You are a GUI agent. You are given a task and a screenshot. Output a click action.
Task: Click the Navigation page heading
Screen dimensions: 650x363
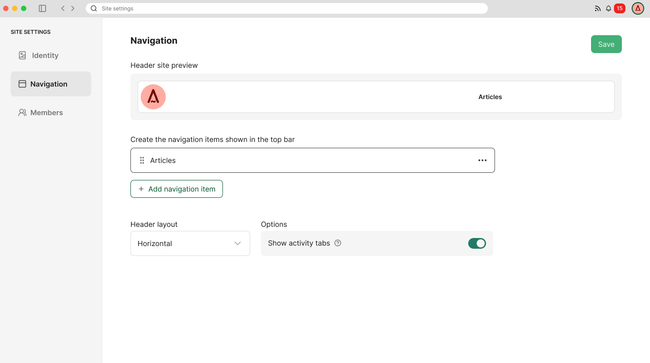pyautogui.click(x=154, y=41)
